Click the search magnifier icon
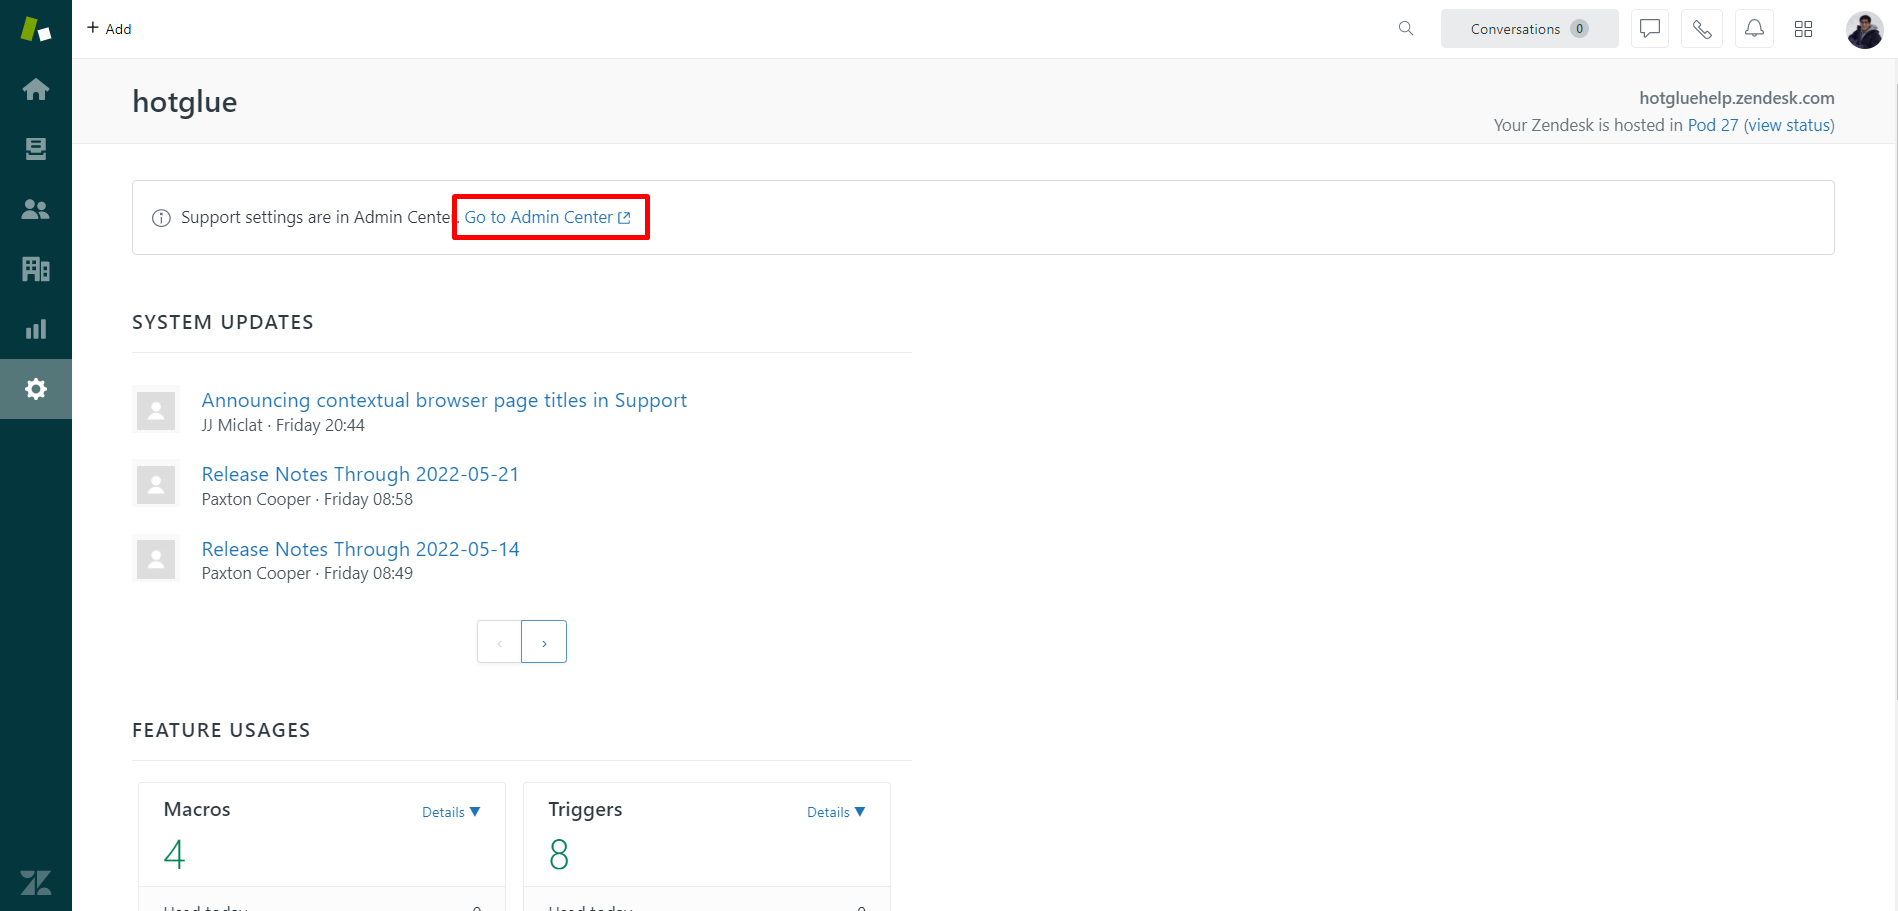The width and height of the screenshot is (1898, 911). click(1406, 29)
